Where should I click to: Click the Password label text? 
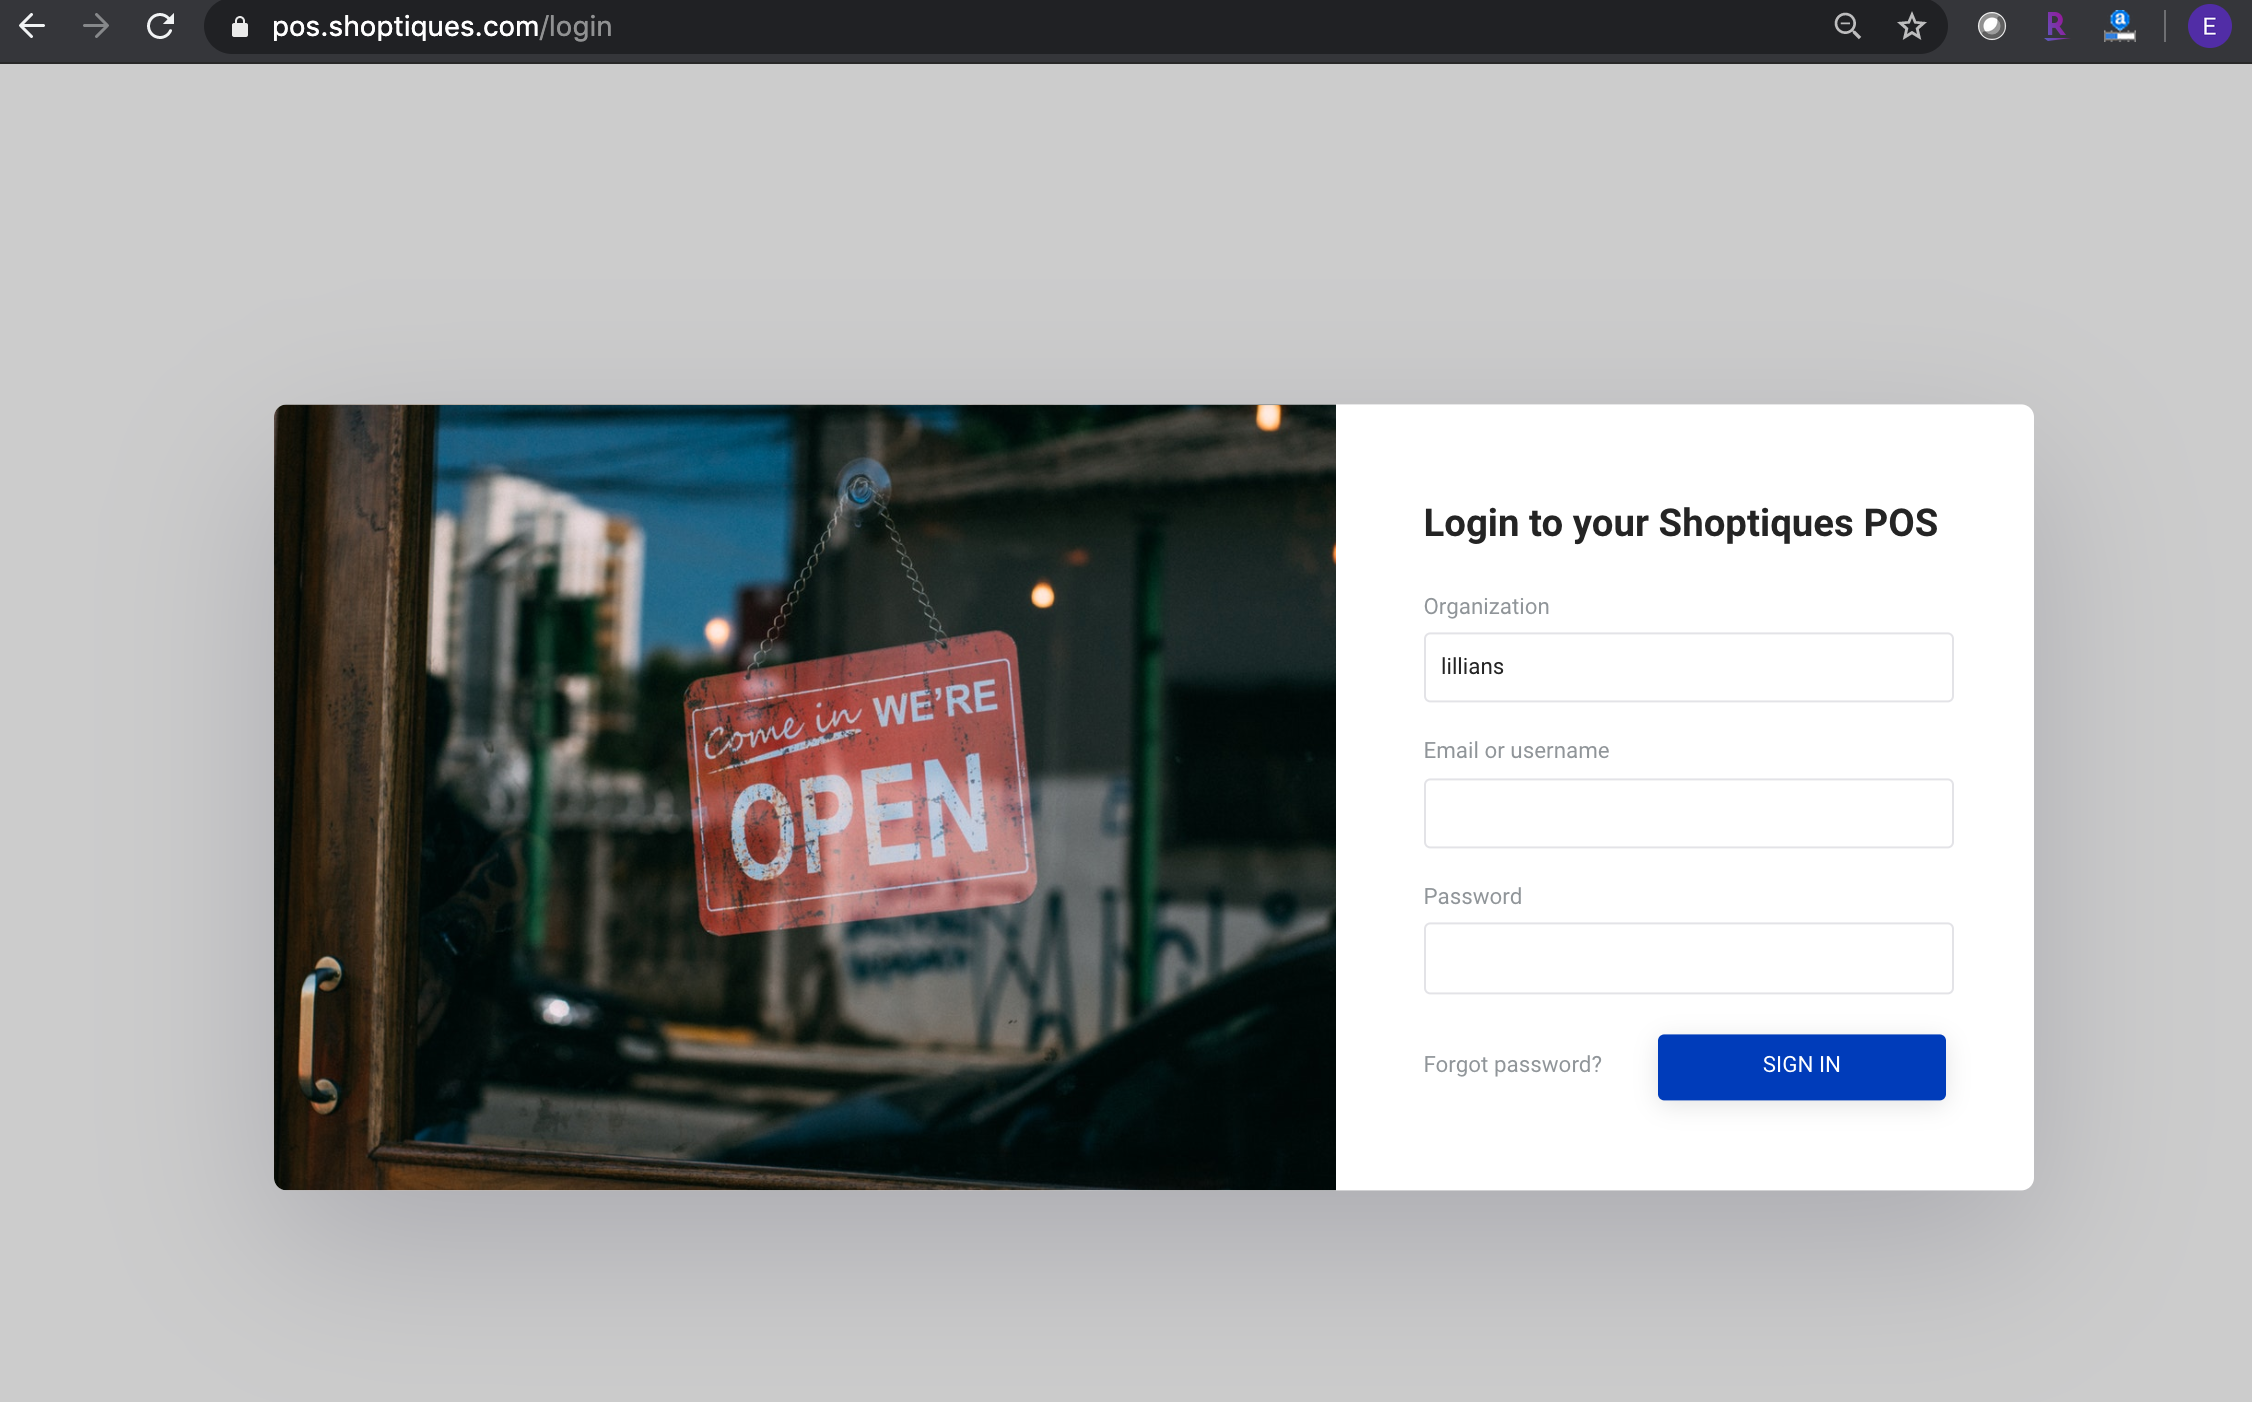point(1472,896)
